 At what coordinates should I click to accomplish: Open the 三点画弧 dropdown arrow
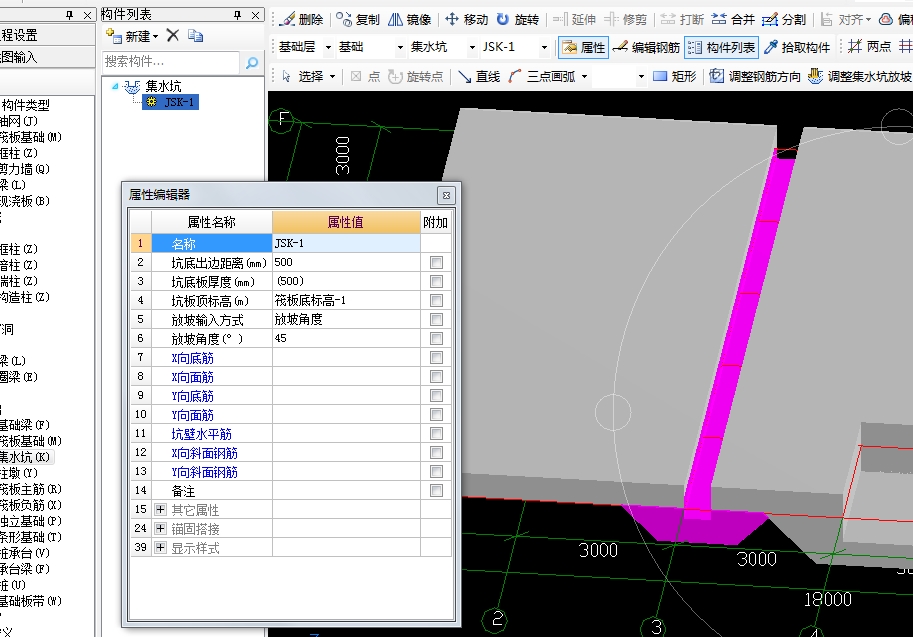tap(584, 76)
